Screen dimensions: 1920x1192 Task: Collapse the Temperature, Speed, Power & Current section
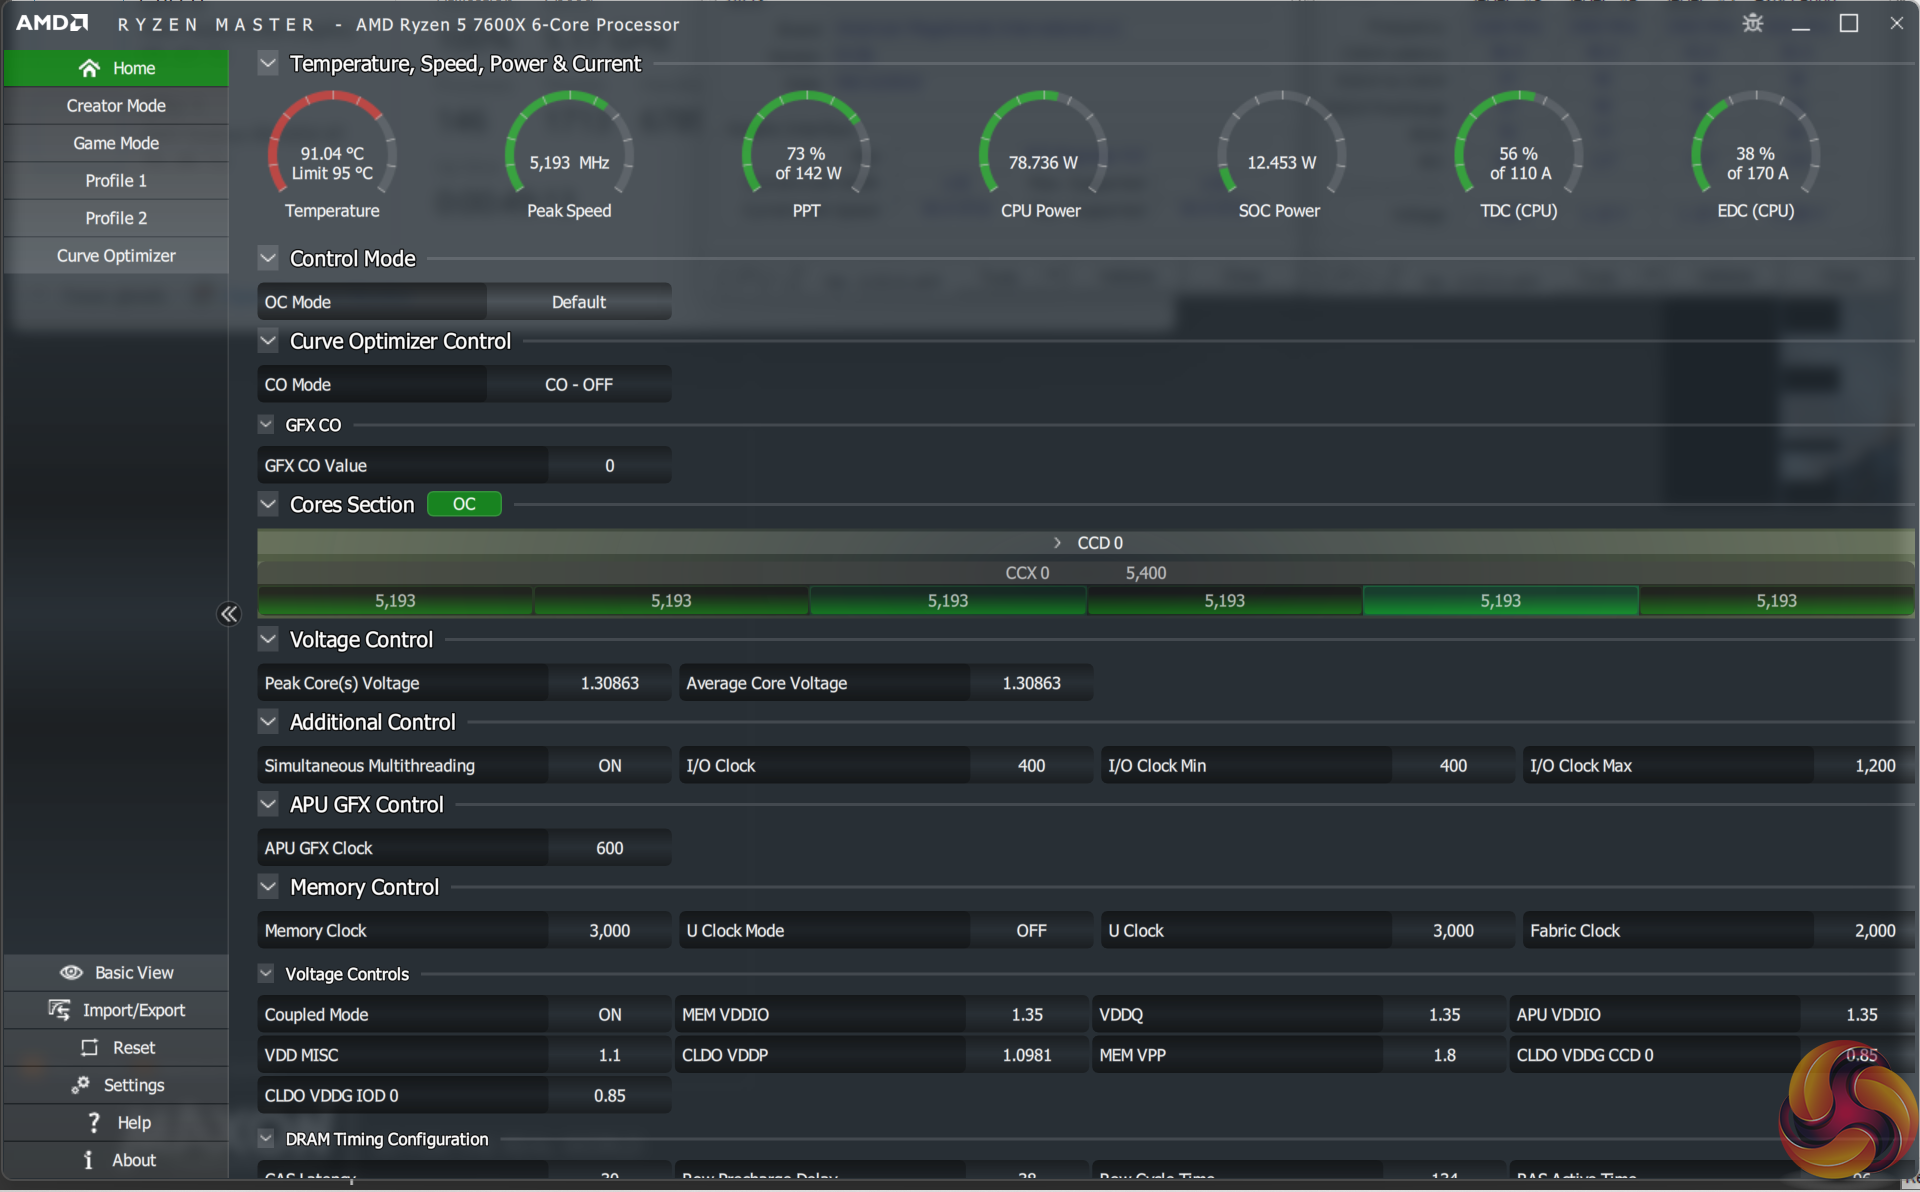268,64
